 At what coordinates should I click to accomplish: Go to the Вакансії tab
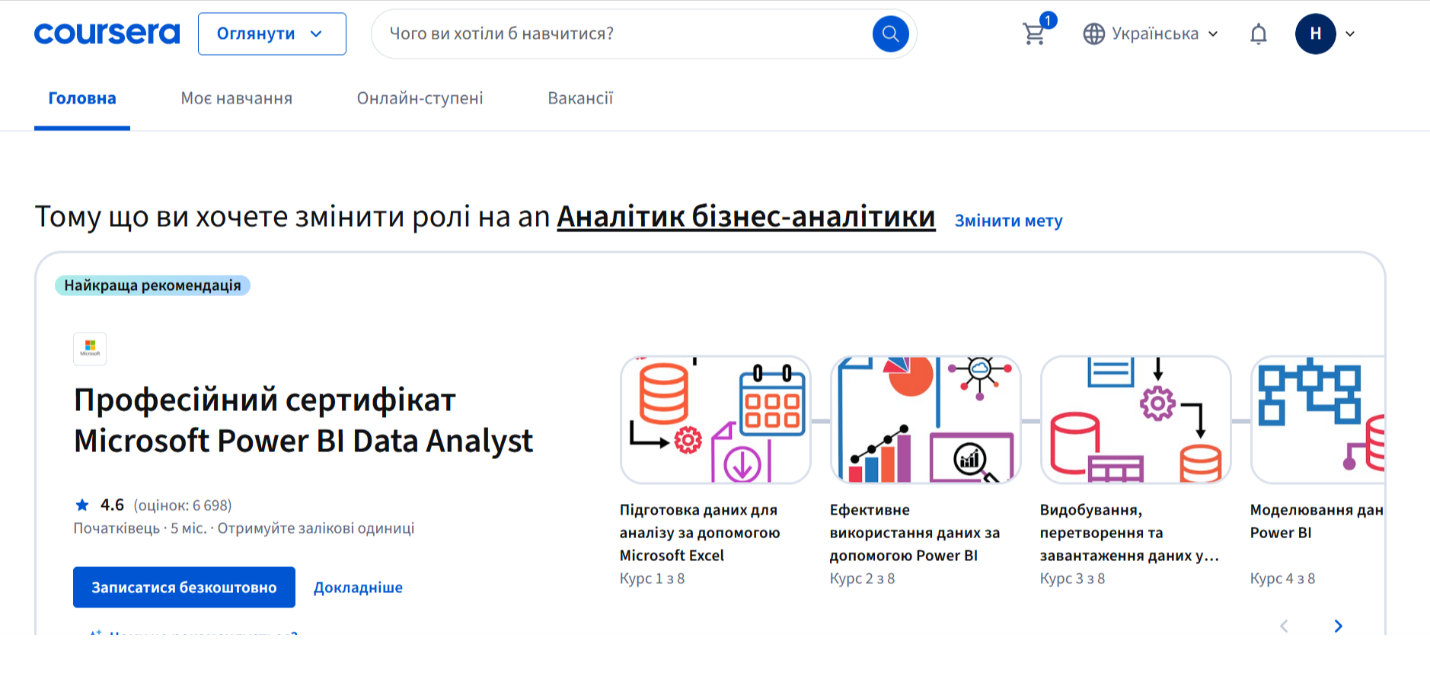click(580, 98)
